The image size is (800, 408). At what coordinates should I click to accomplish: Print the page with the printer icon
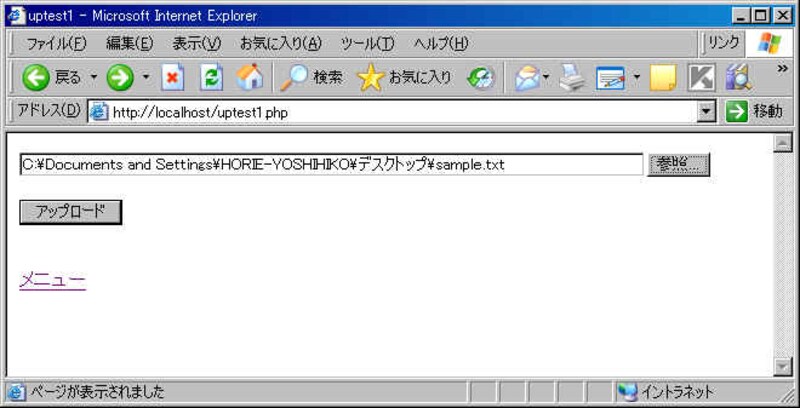(572, 78)
